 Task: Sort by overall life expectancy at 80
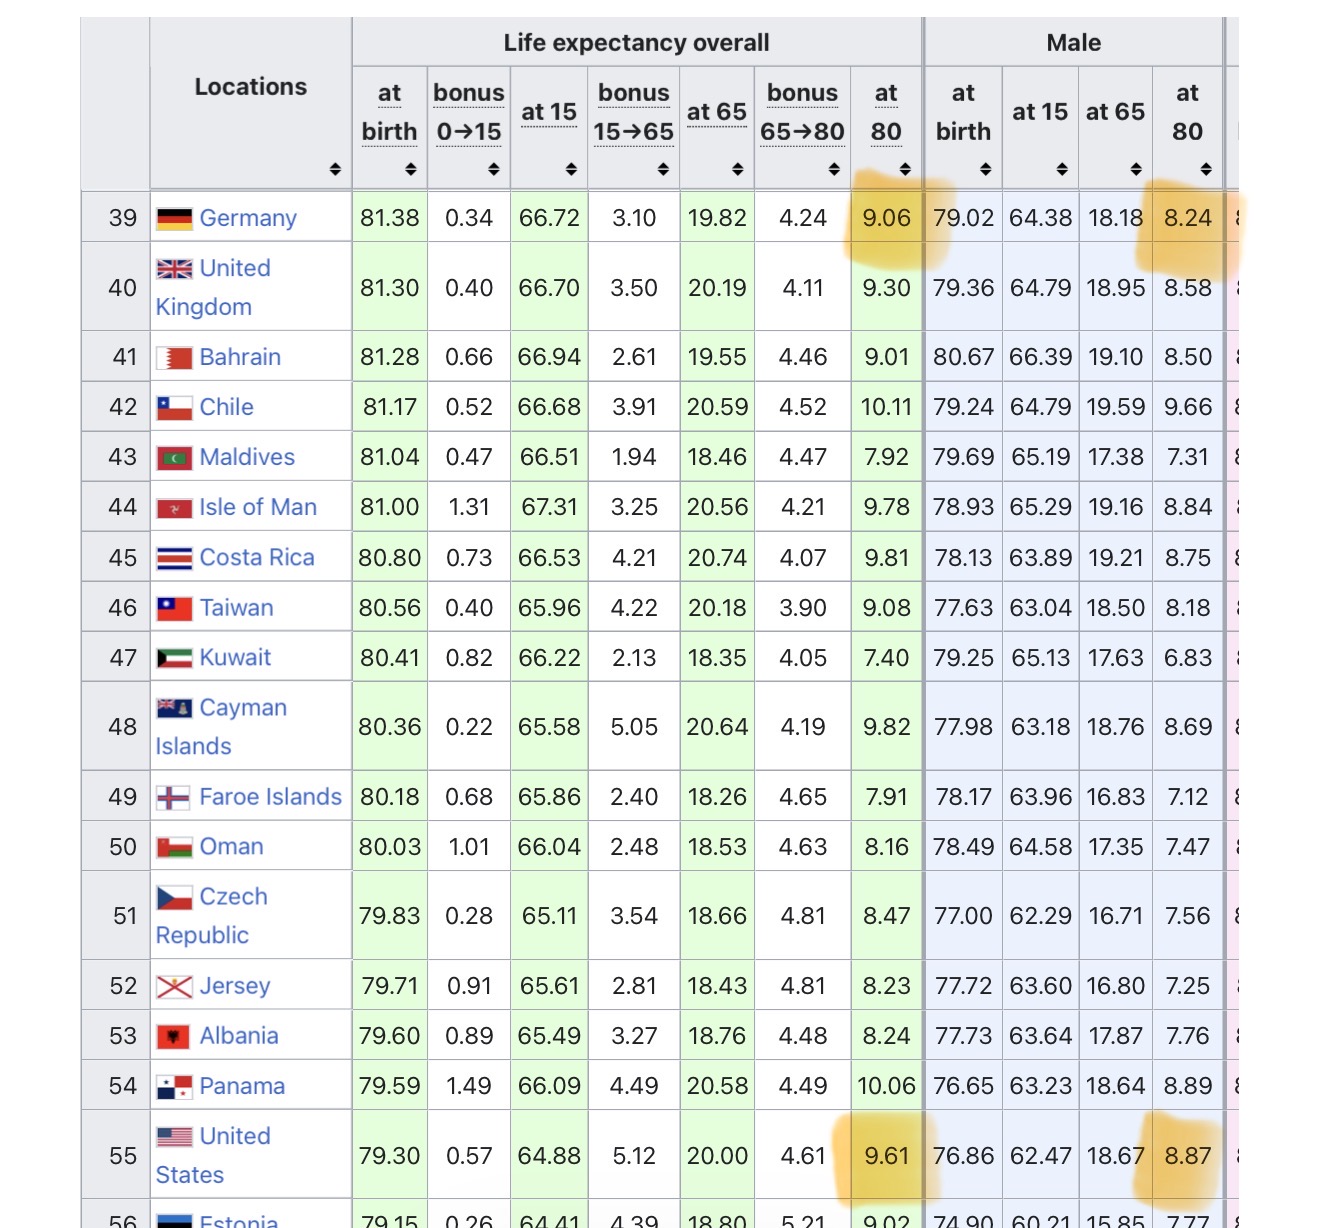click(905, 170)
